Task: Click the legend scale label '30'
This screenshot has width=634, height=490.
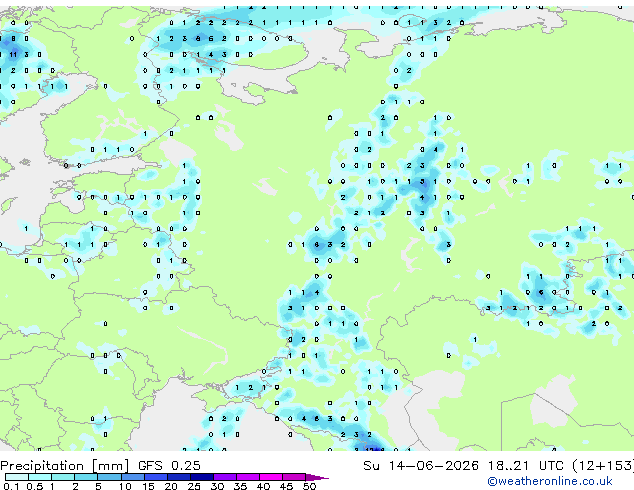Action: [x=217, y=486]
